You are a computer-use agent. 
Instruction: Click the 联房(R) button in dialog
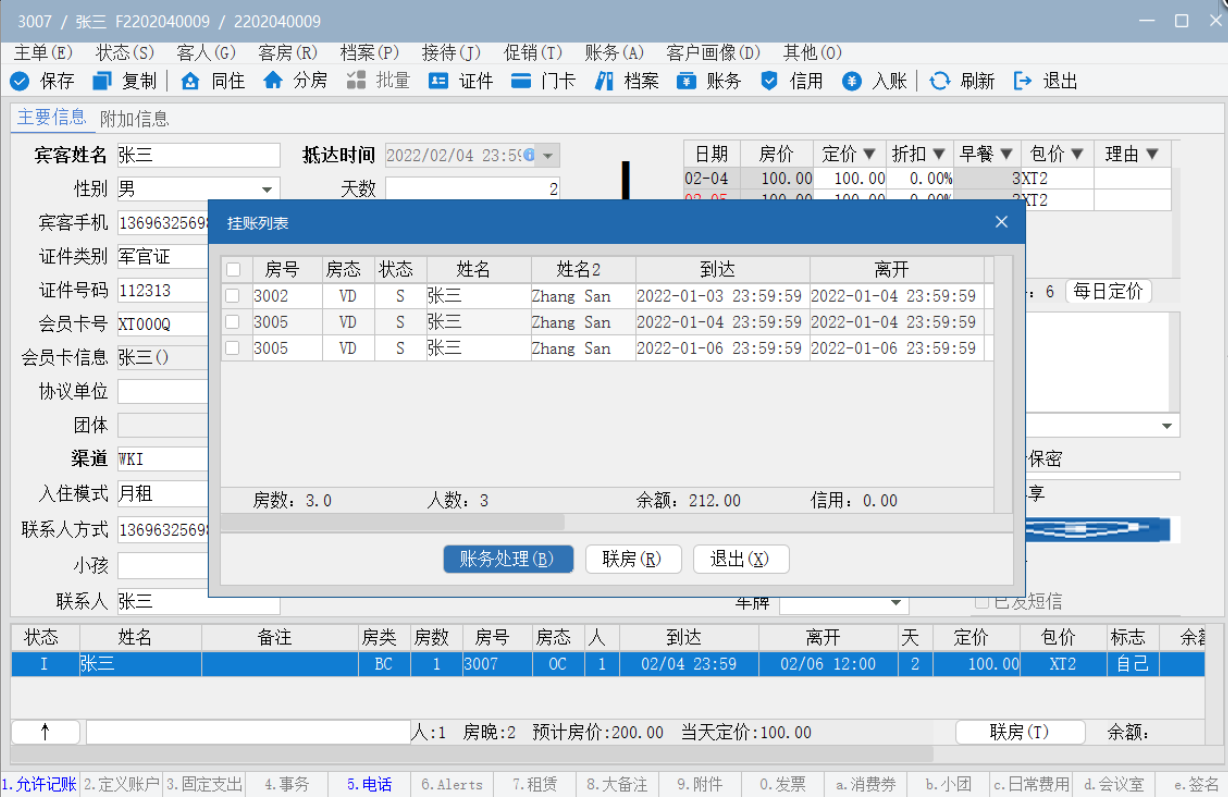click(633, 559)
